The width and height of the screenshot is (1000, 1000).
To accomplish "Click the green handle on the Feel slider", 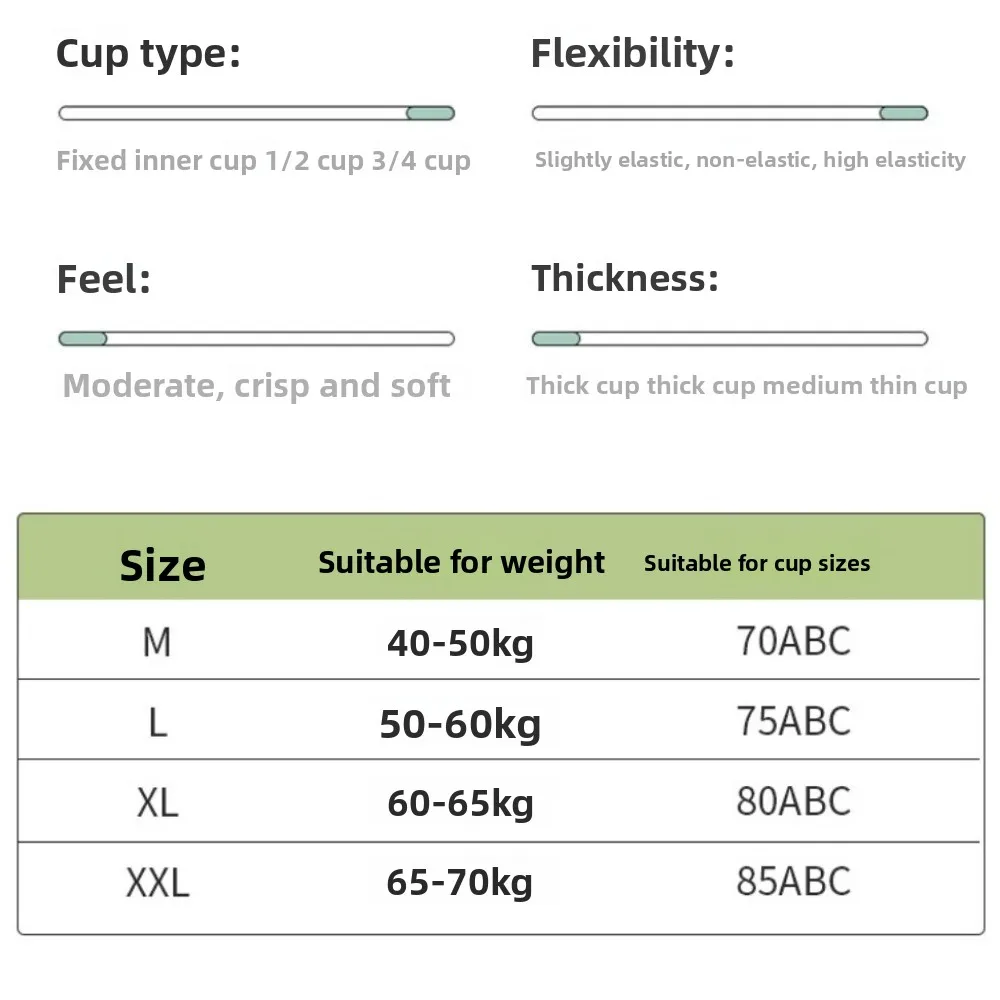I will (83, 339).
